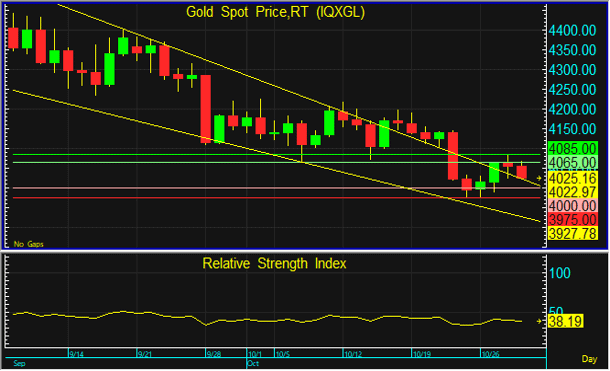
Task: Click the RSI arrow marker beside 38.19
Action: pos(539,321)
